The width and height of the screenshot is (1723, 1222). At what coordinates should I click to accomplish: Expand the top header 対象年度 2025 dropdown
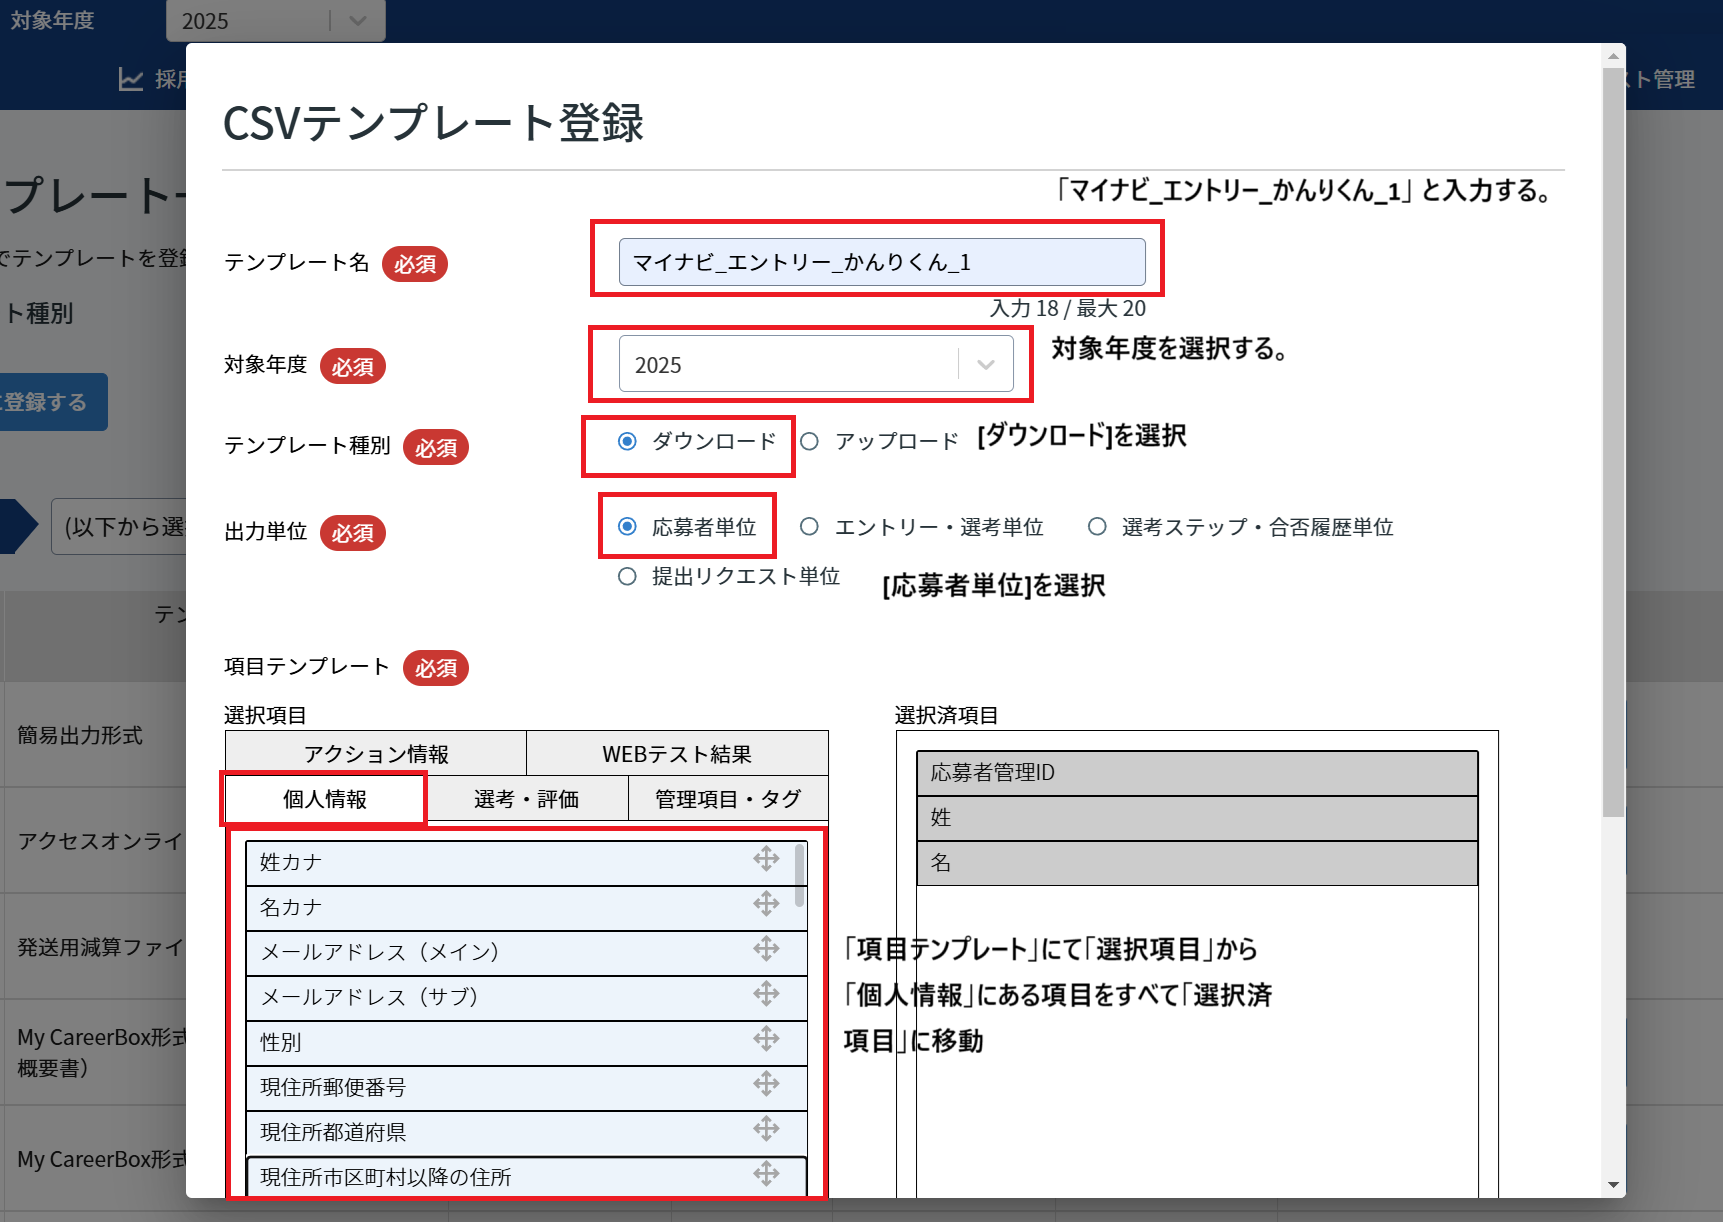click(275, 21)
